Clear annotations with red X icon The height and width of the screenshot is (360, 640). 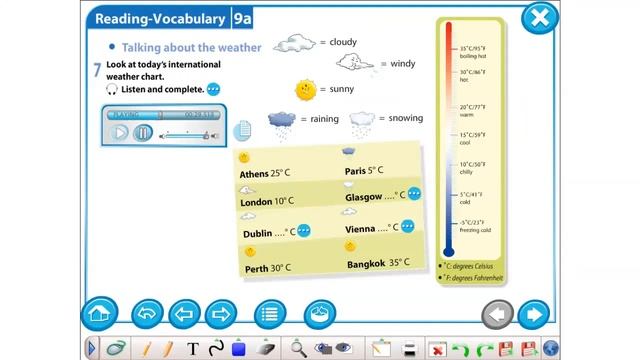[x=437, y=349]
